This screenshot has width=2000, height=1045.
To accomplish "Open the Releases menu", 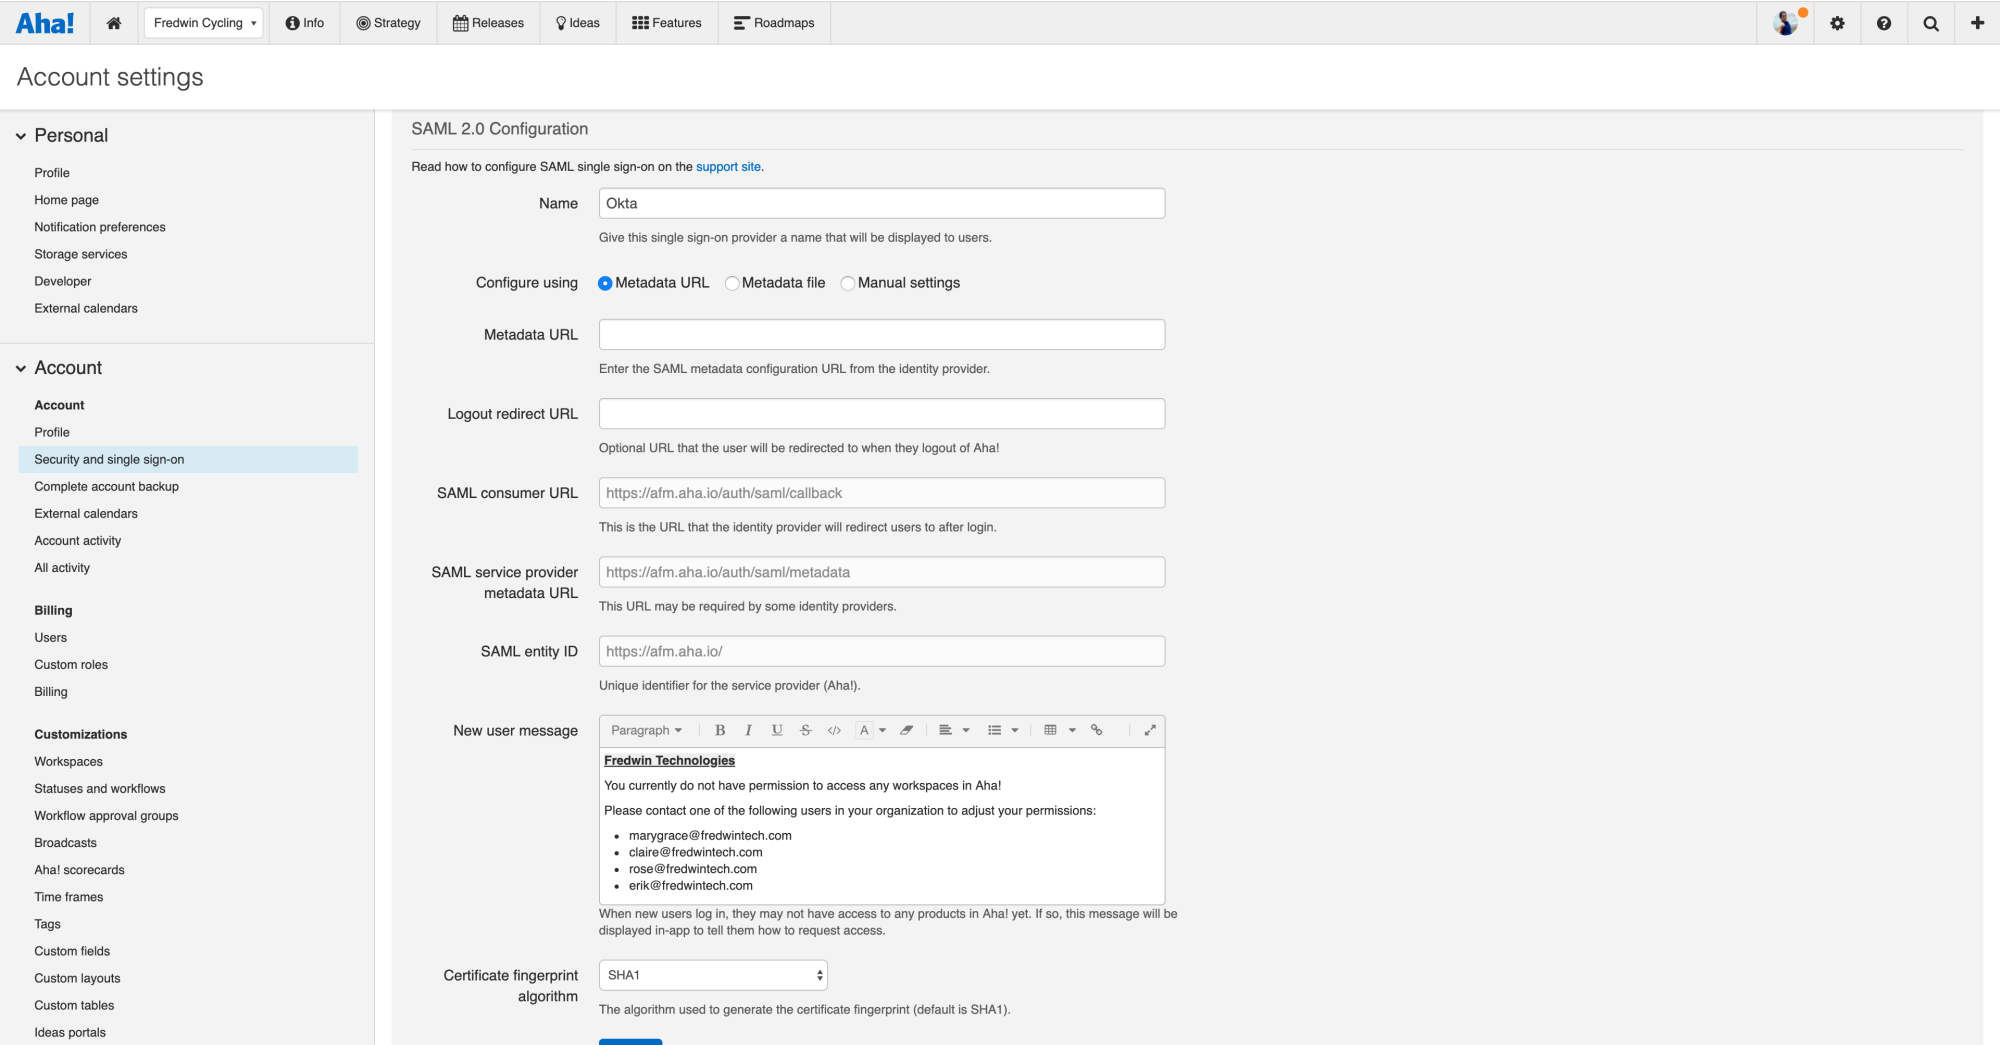I will click(x=488, y=23).
